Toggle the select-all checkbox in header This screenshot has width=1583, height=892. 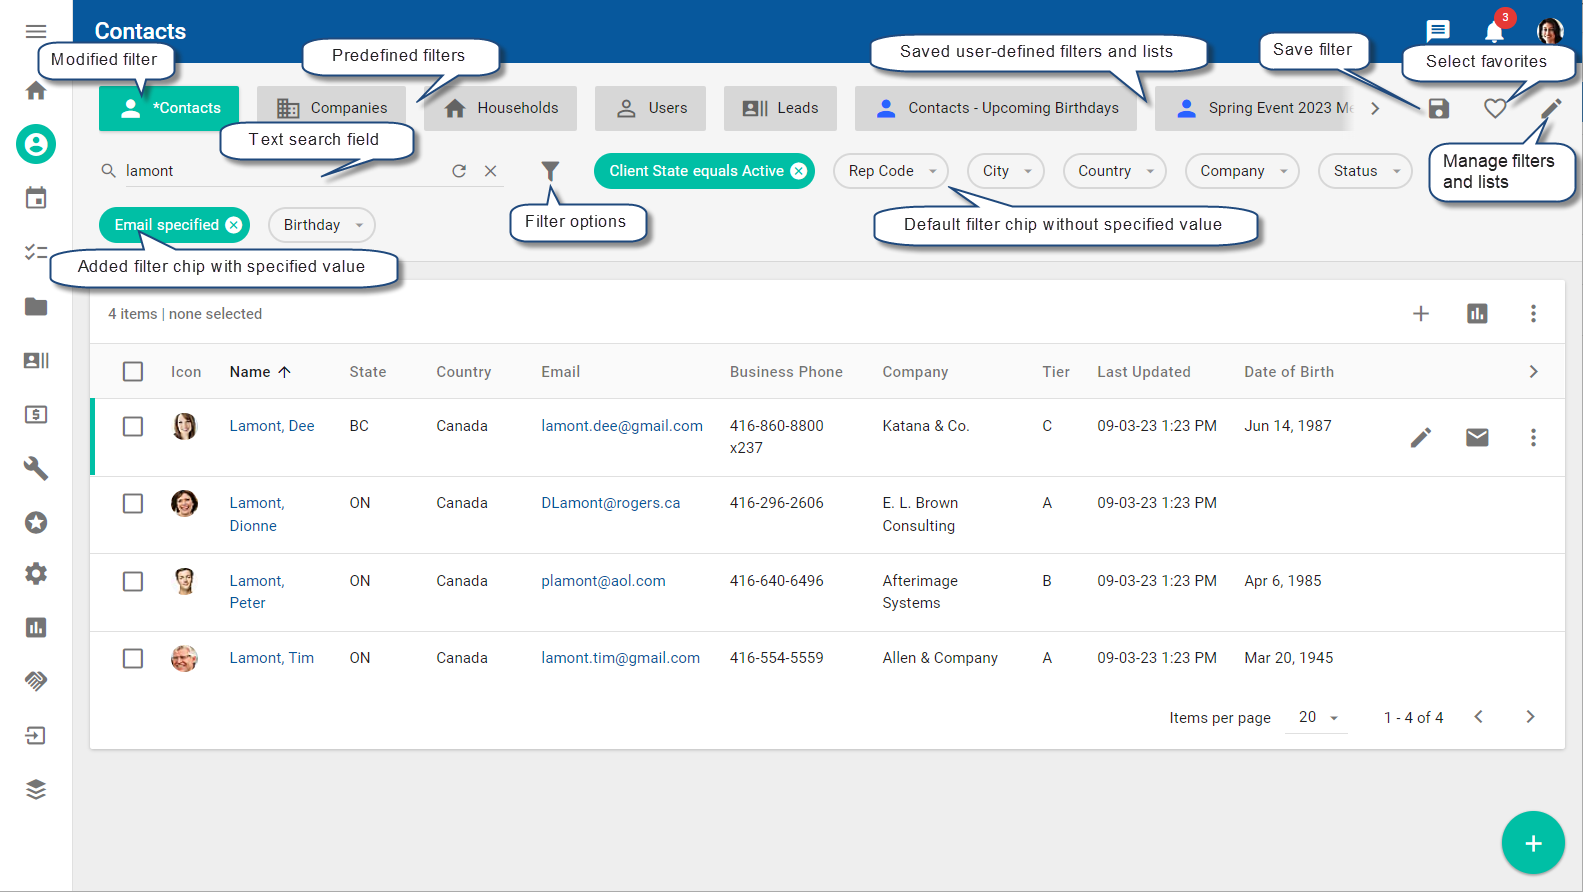(x=133, y=372)
